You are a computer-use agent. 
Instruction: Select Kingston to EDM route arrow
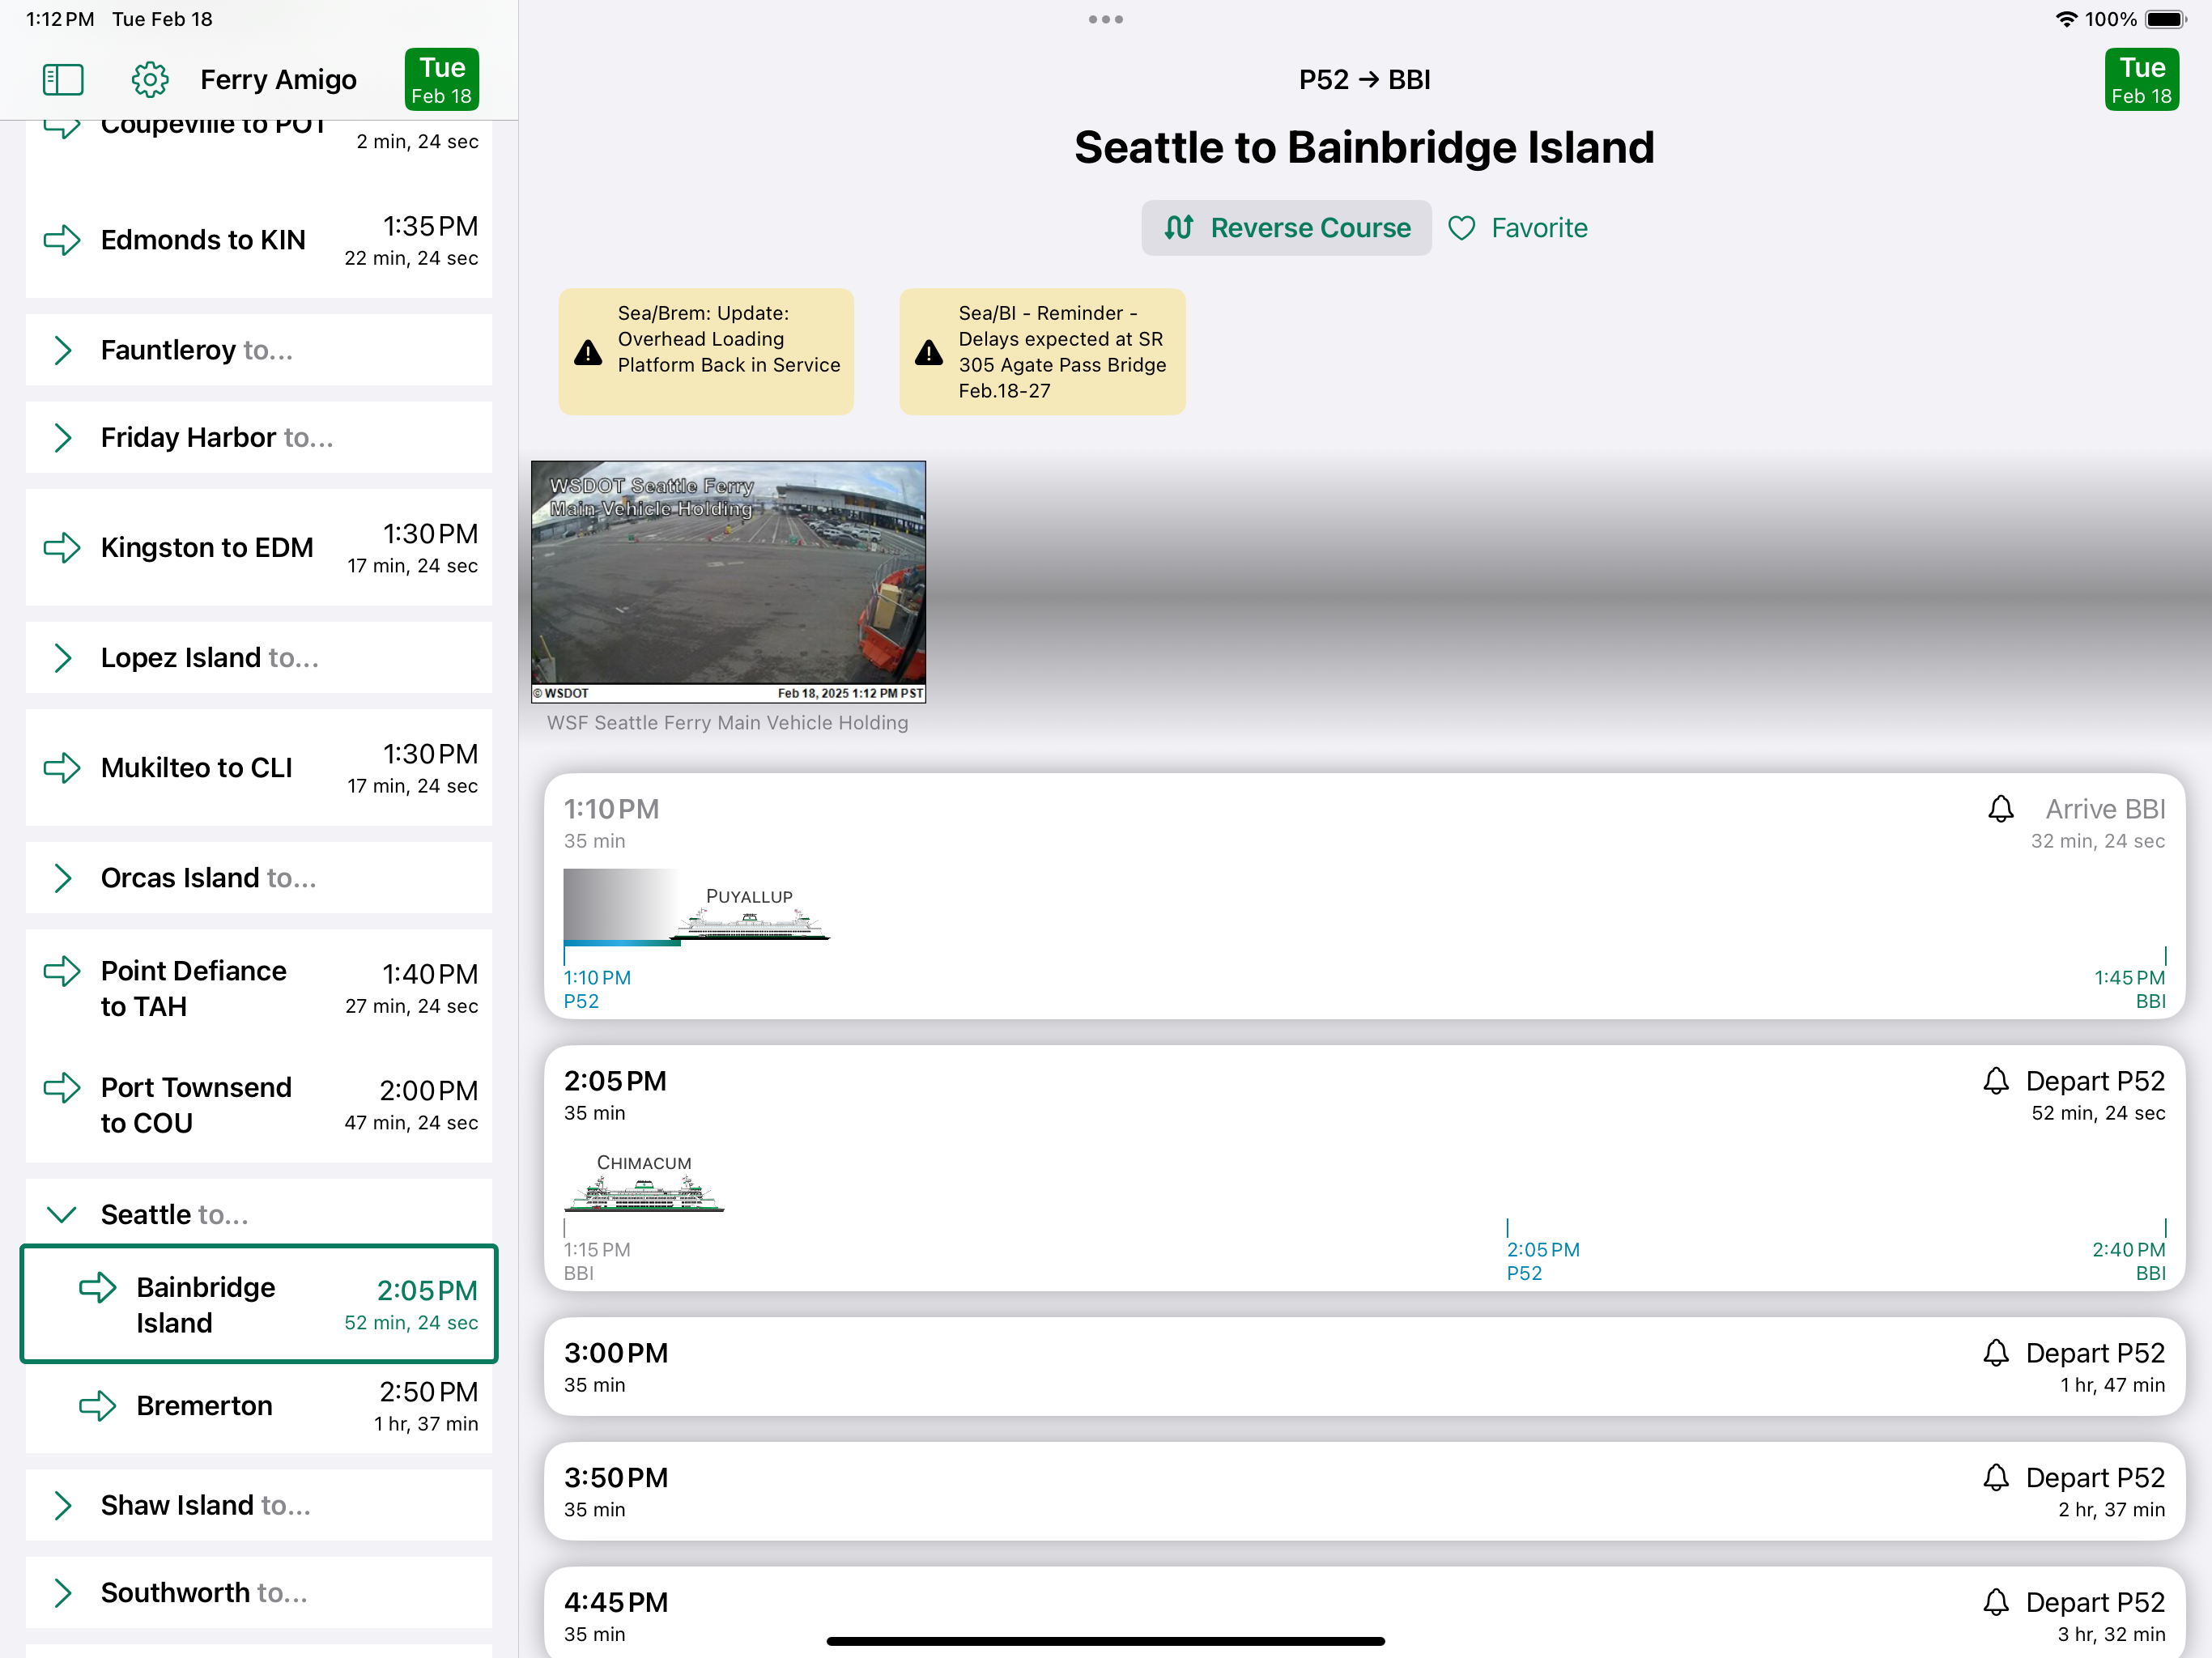tap(62, 548)
